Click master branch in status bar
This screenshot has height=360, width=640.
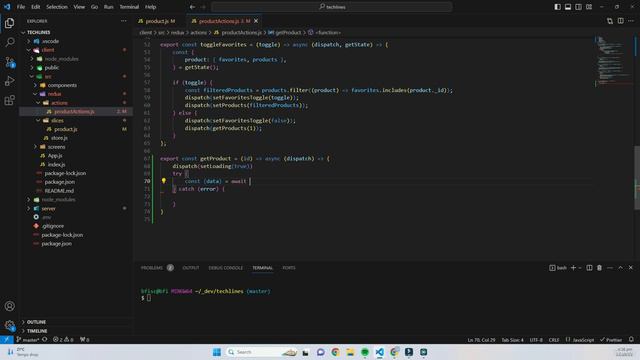(x=28, y=340)
